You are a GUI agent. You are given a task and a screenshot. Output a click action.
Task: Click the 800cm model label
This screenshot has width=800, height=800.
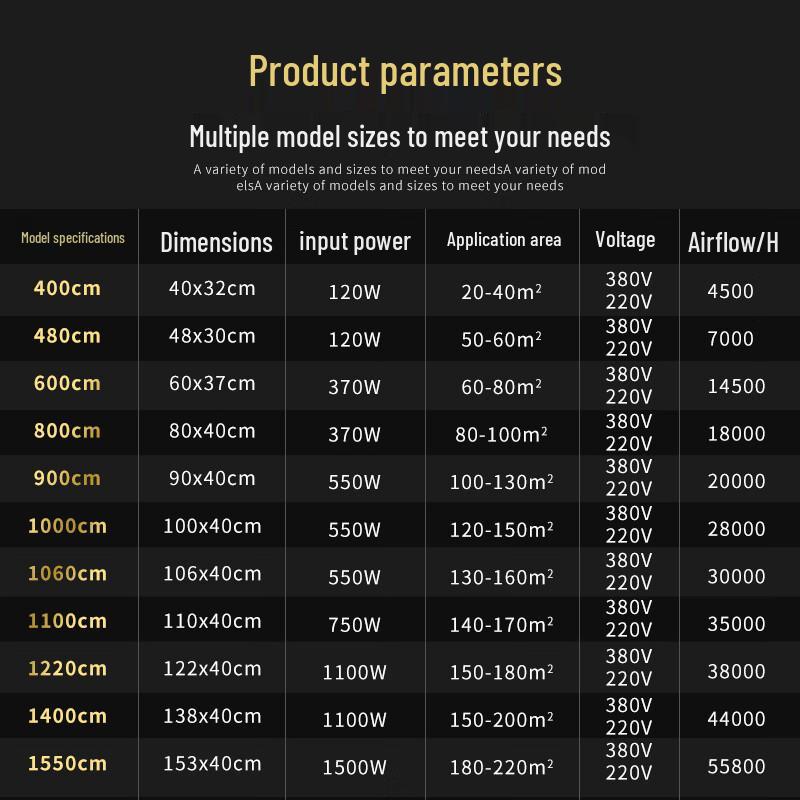click(x=67, y=431)
